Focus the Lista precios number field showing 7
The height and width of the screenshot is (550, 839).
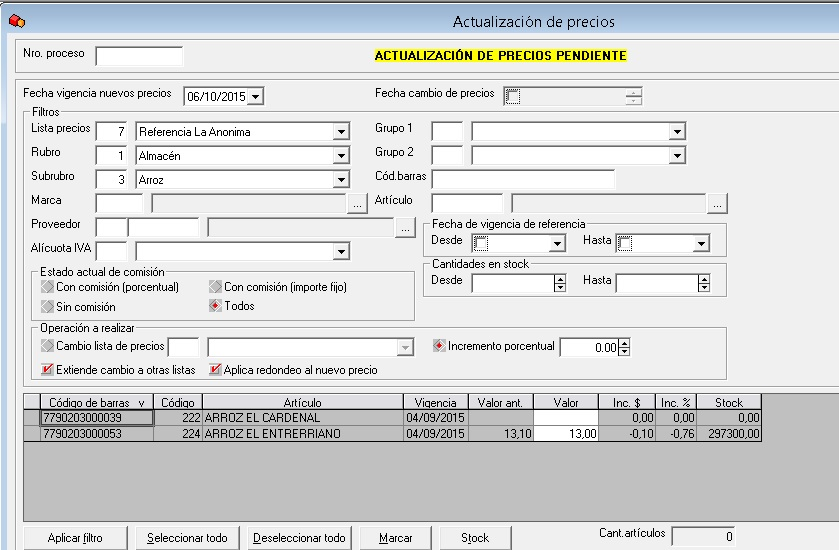[111, 131]
